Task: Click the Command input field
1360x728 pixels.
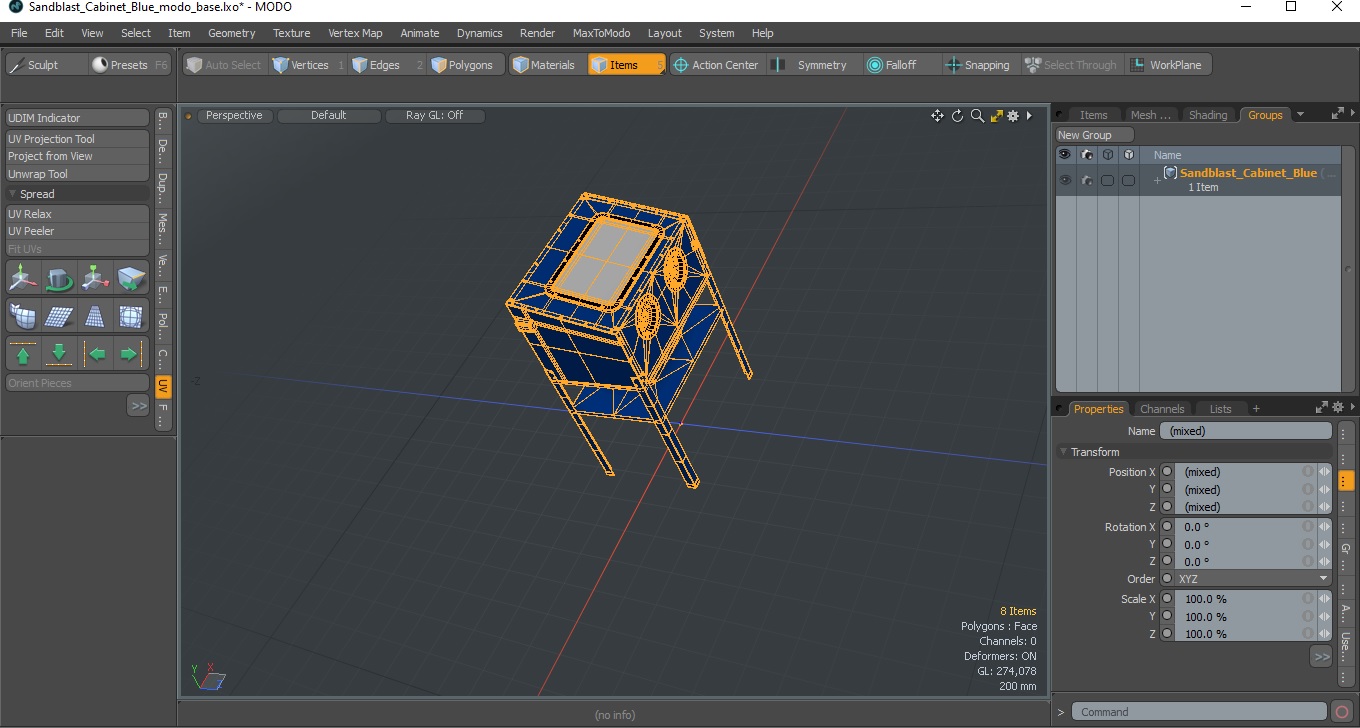Action: coord(1200,712)
